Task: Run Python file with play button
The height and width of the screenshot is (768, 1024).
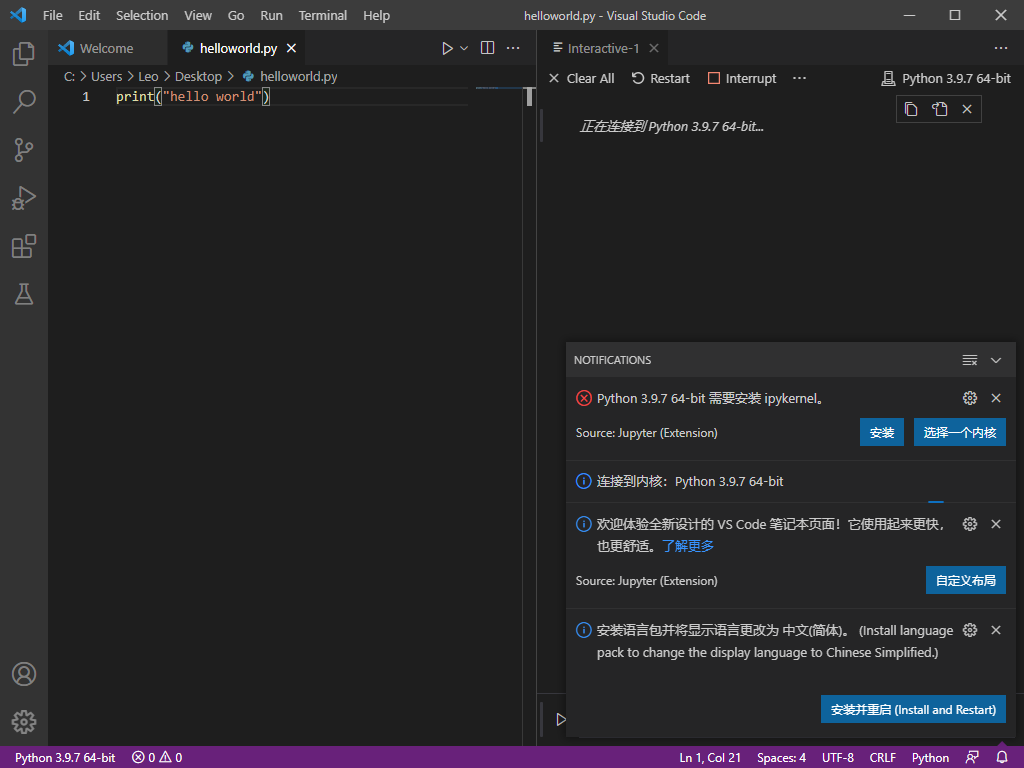Action: coord(447,48)
